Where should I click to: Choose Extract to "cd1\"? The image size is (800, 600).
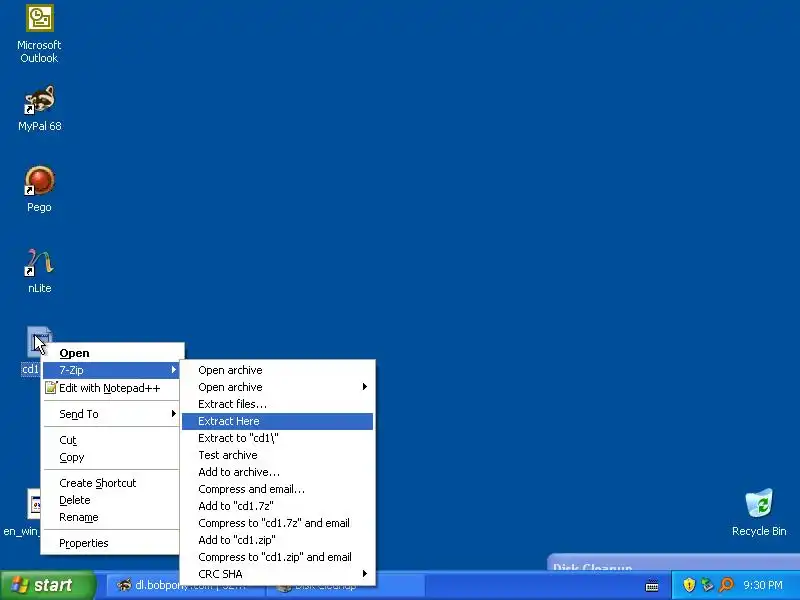tap(278, 438)
